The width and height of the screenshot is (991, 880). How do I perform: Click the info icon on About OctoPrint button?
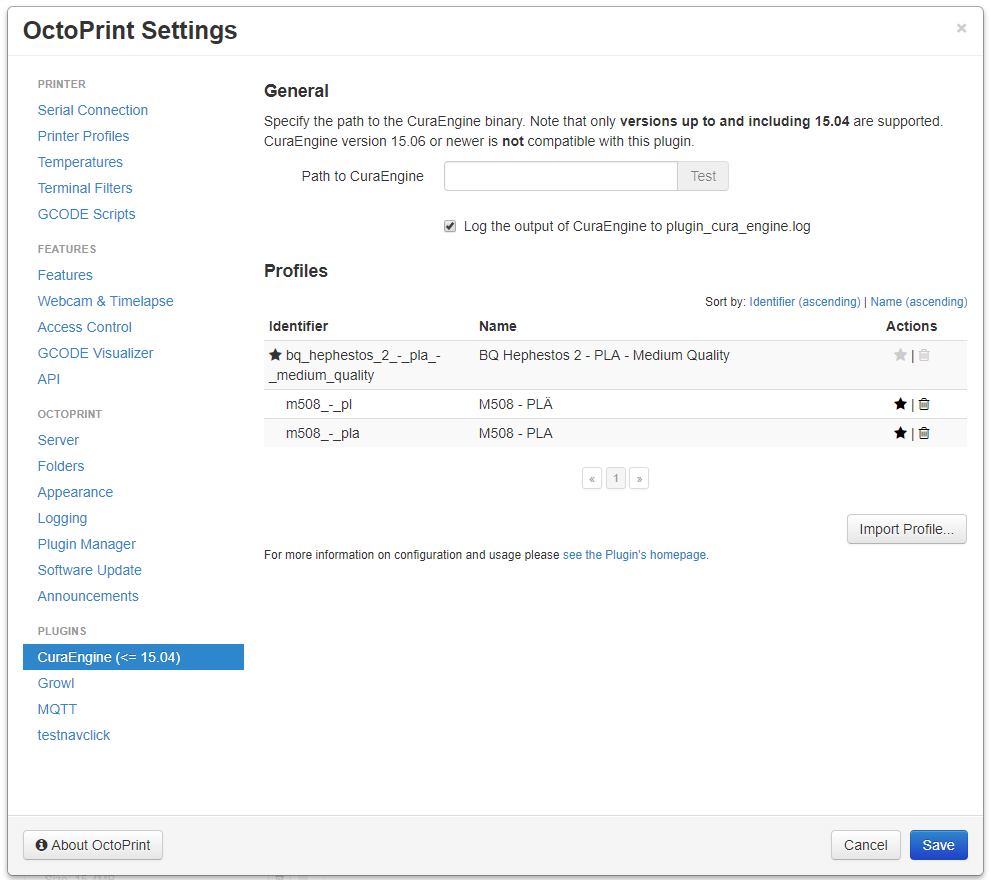point(40,845)
